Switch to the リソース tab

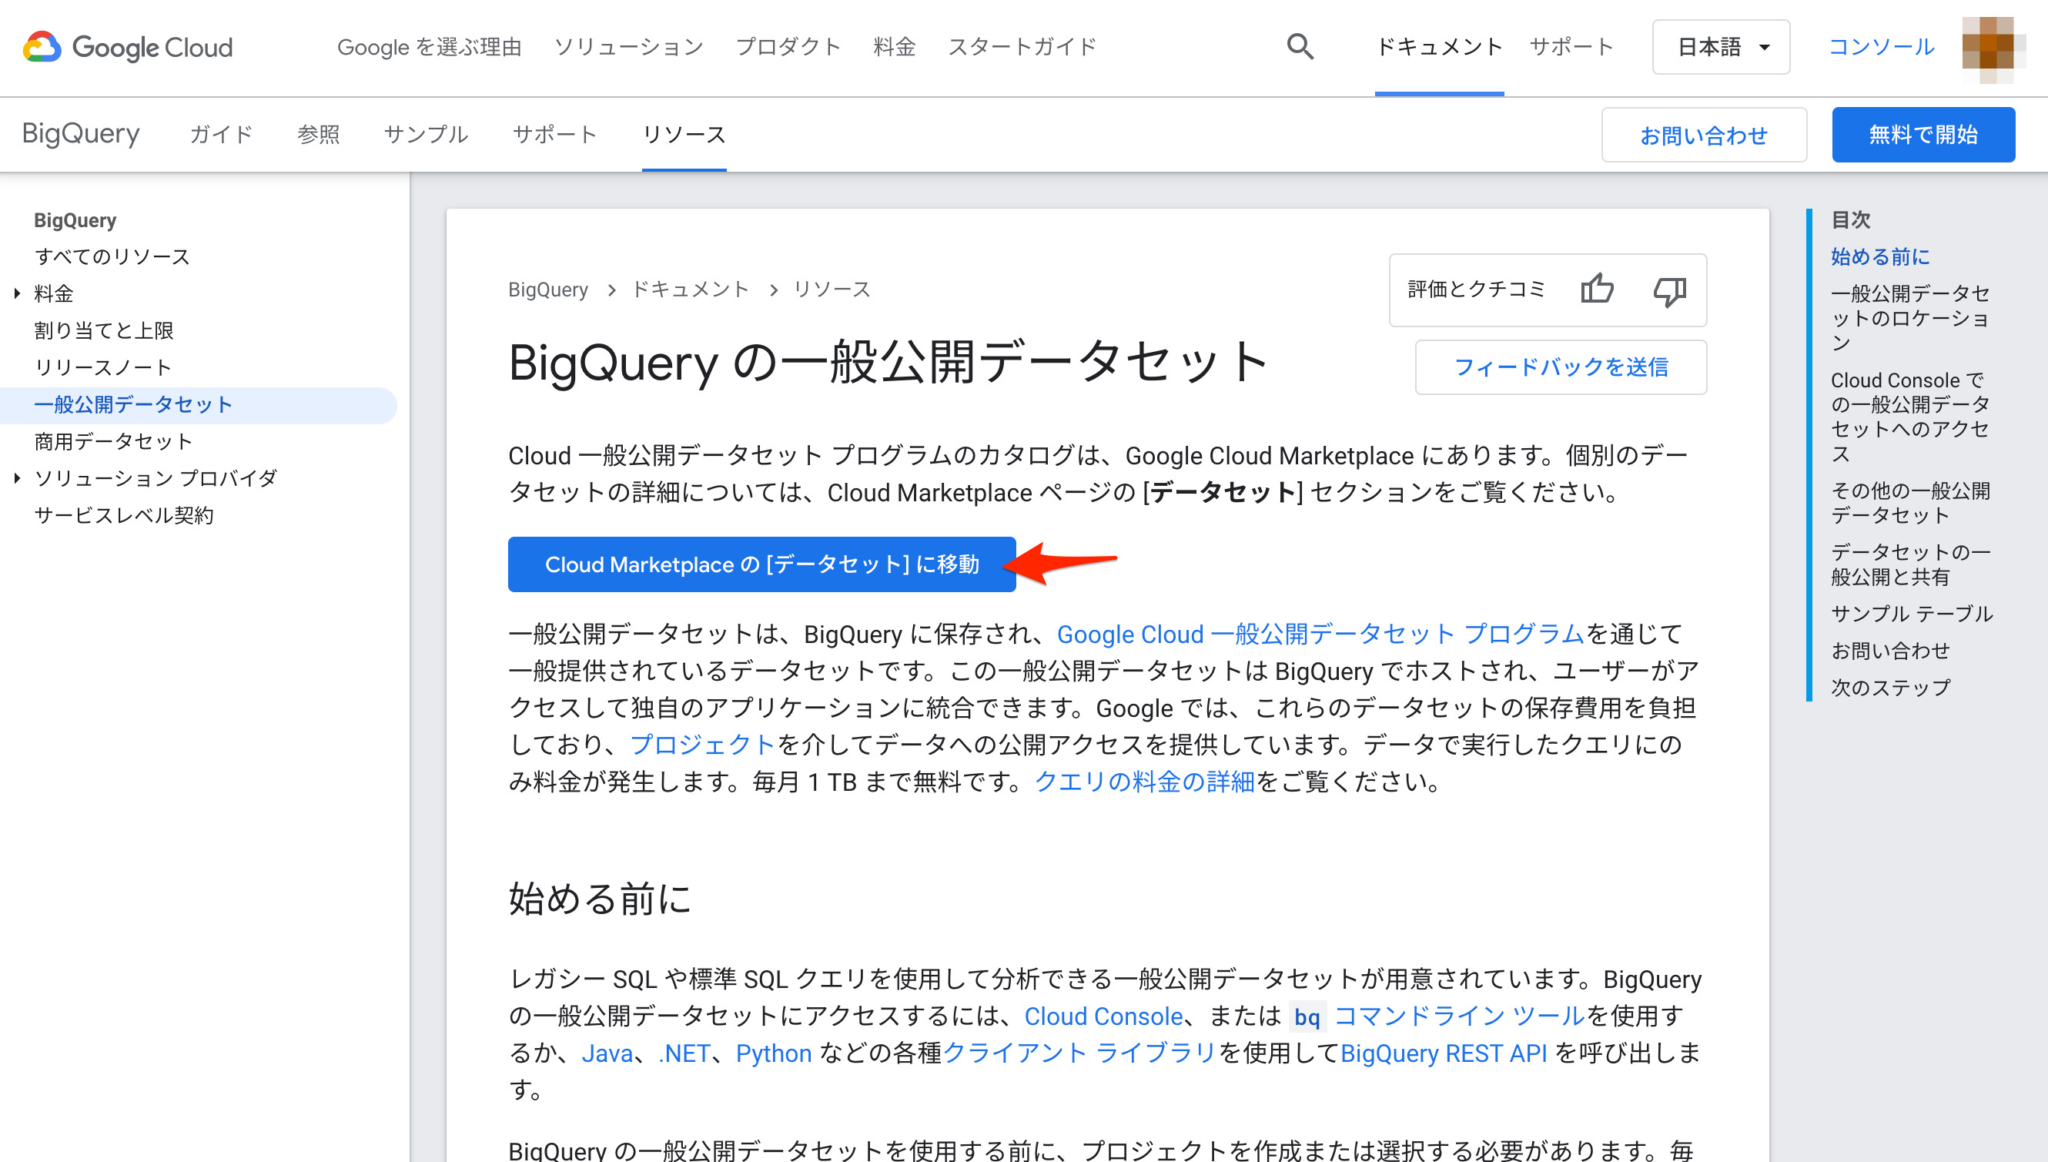[x=684, y=134]
